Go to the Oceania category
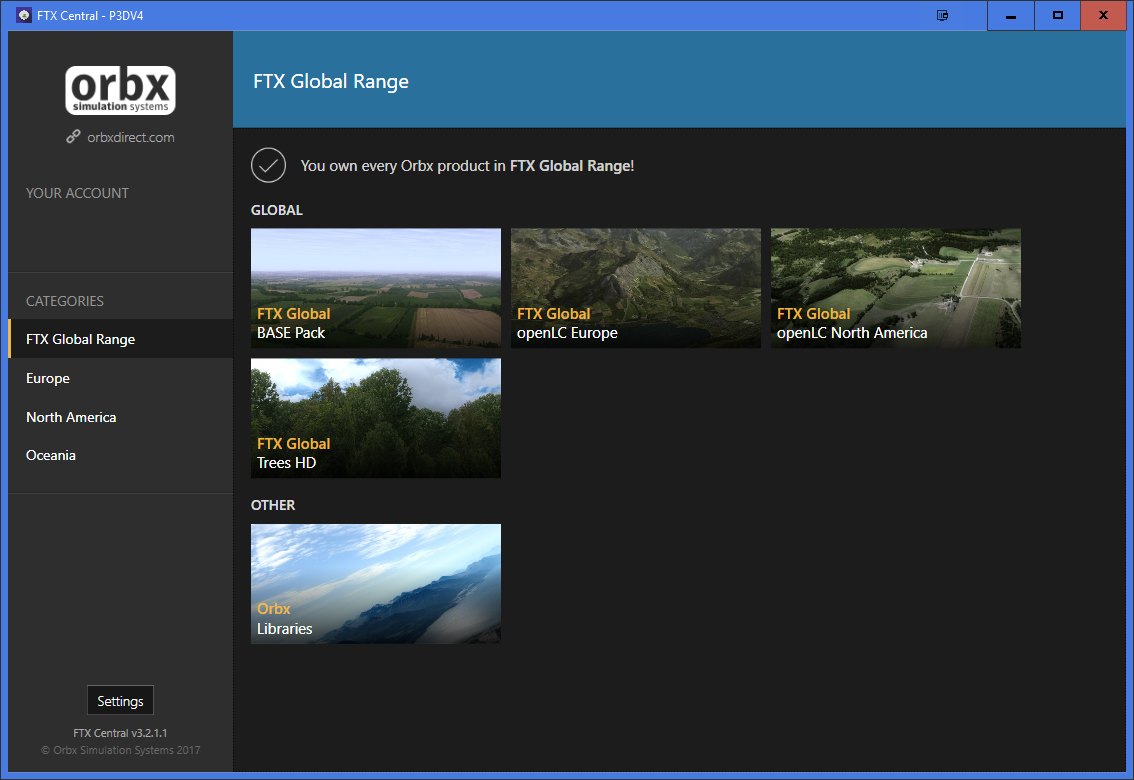Screen dimensions: 1134x780 tap(121, 455)
